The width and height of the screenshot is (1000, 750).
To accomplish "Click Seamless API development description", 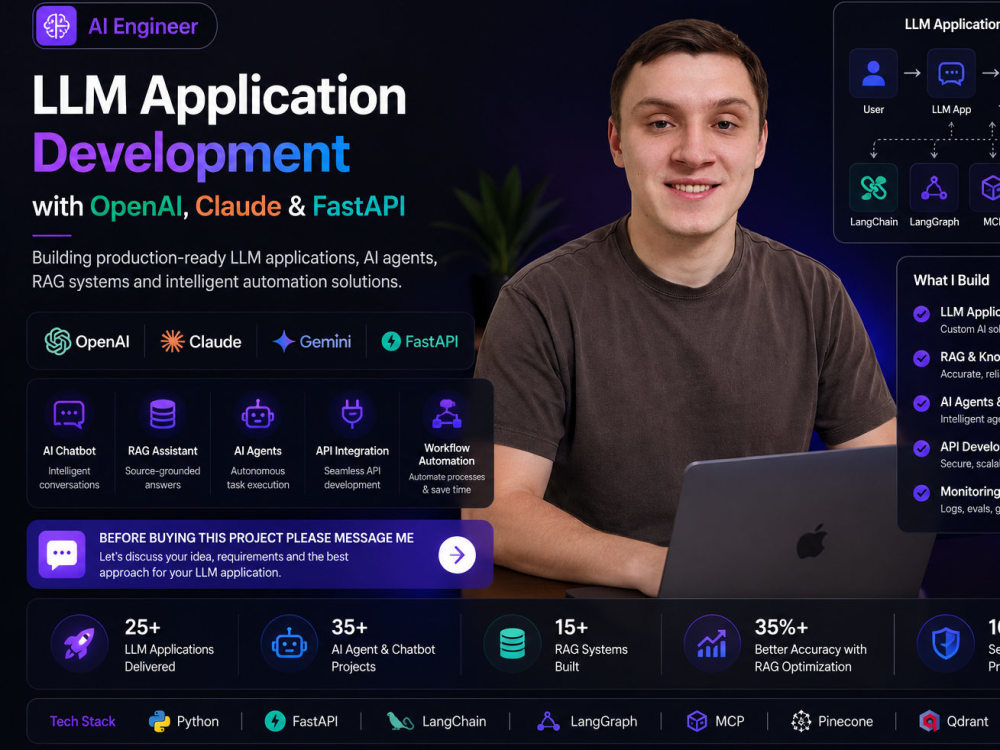I will [352, 478].
